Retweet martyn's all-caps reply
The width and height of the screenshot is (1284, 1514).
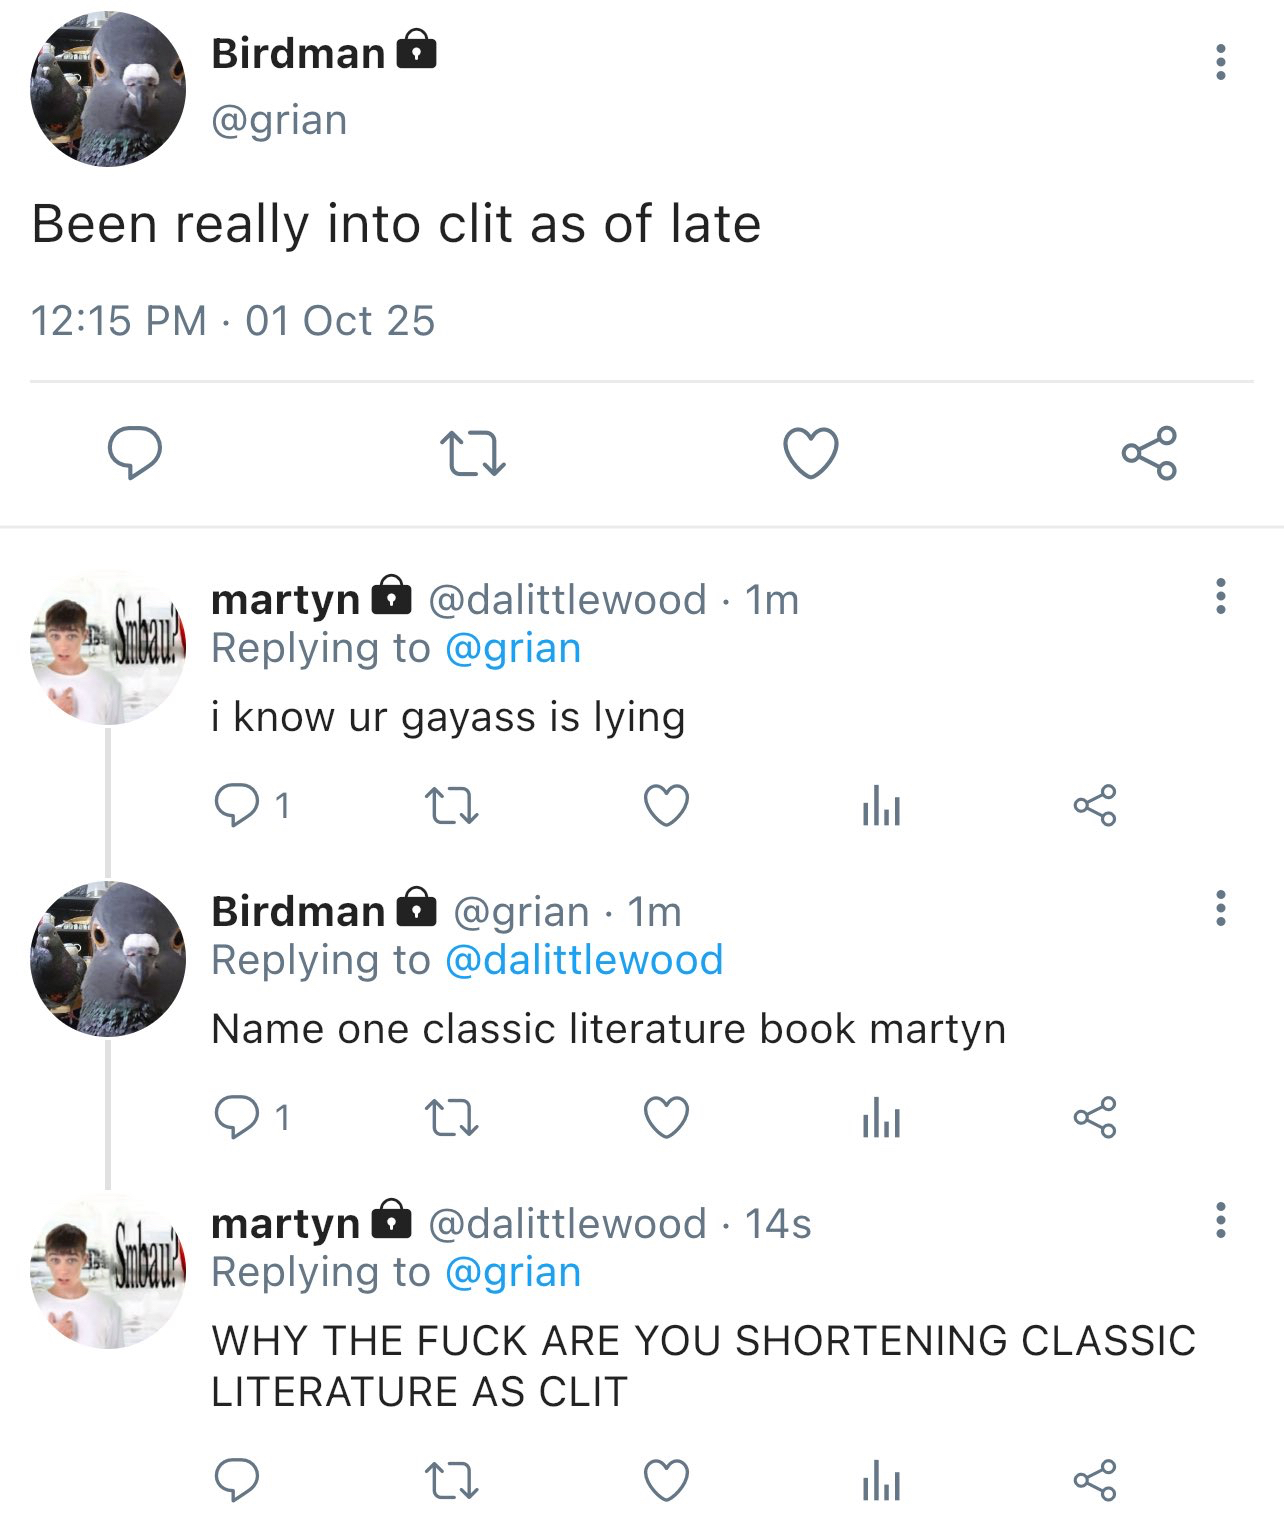click(452, 1480)
